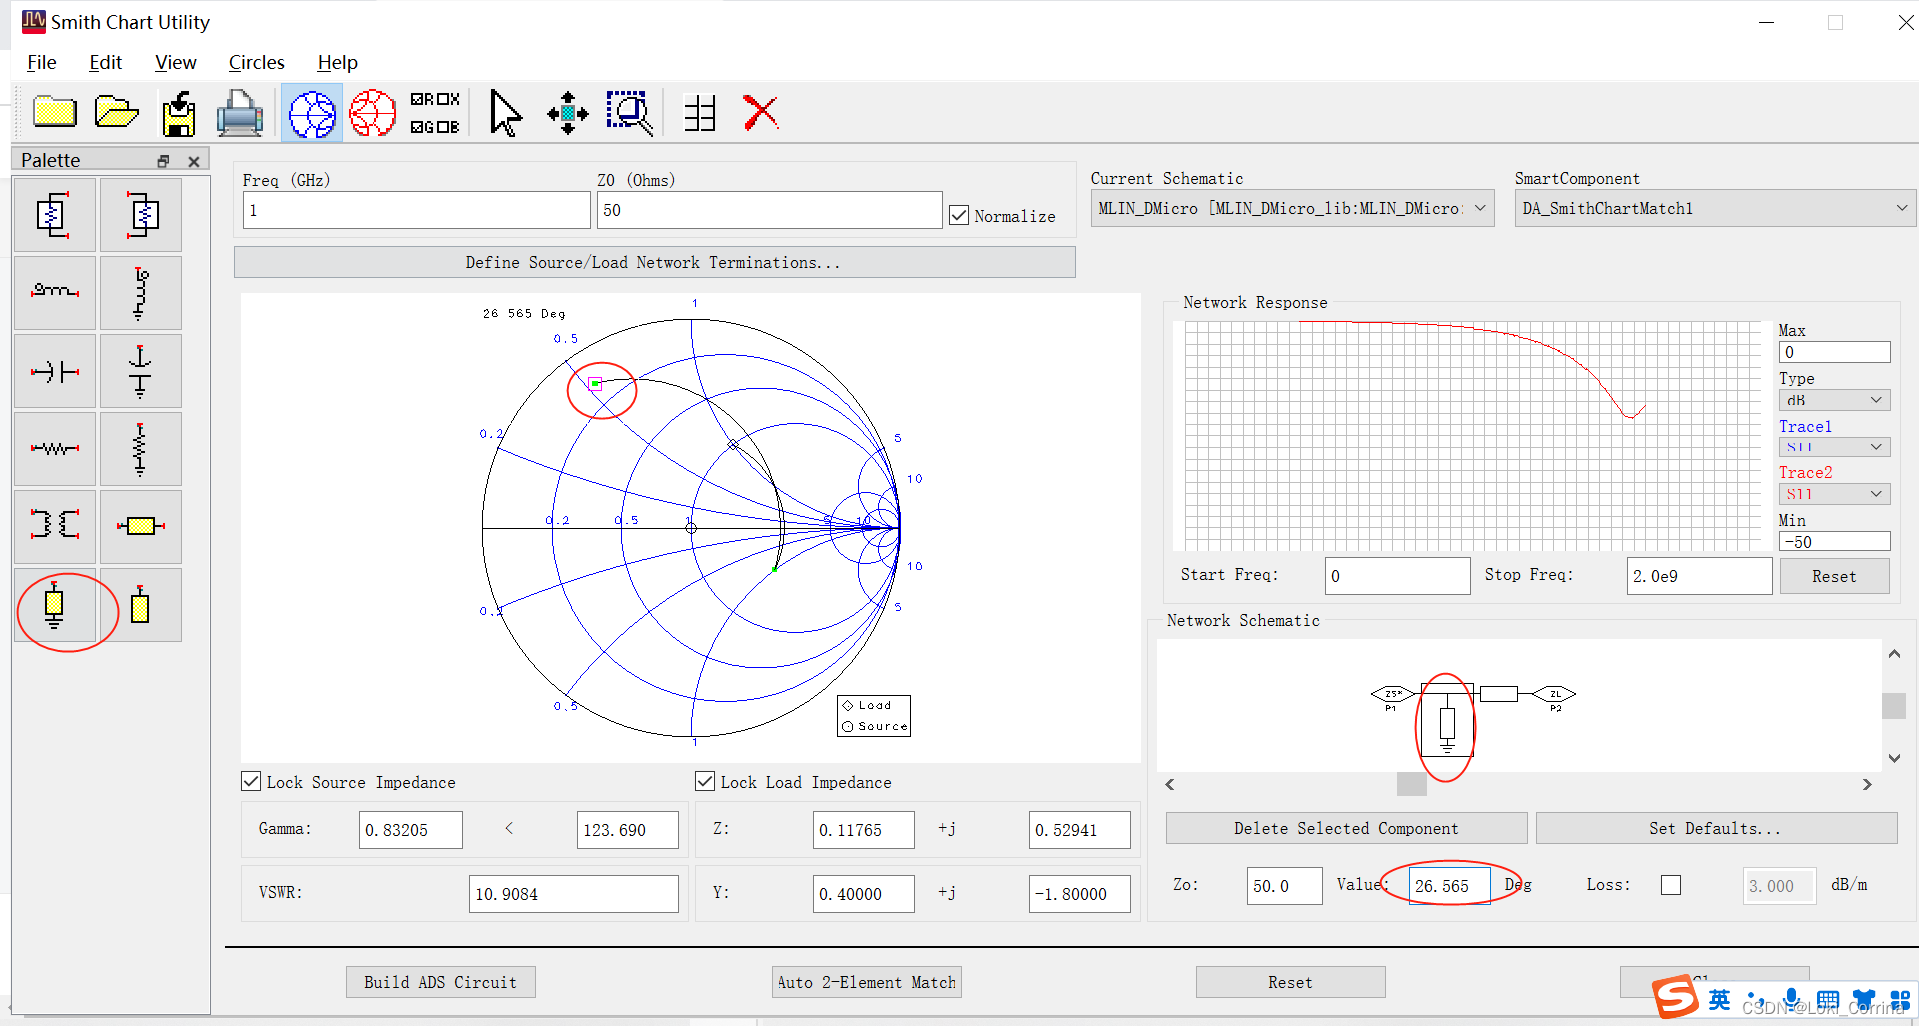Click the grid table toolbar icon
Viewport: 1919px width, 1026px height.
pos(700,113)
